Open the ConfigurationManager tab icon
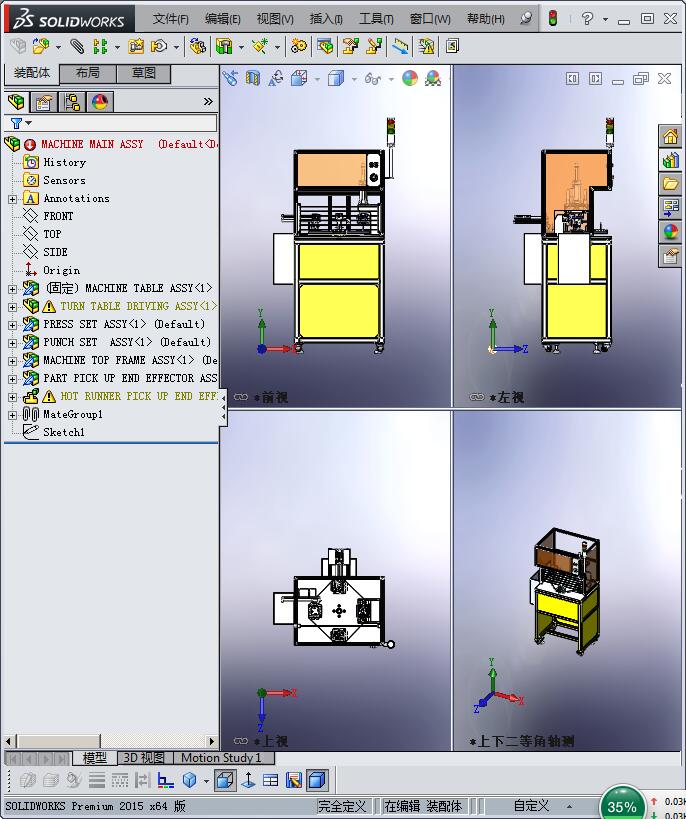Viewport: 686px width, 819px height. click(72, 102)
